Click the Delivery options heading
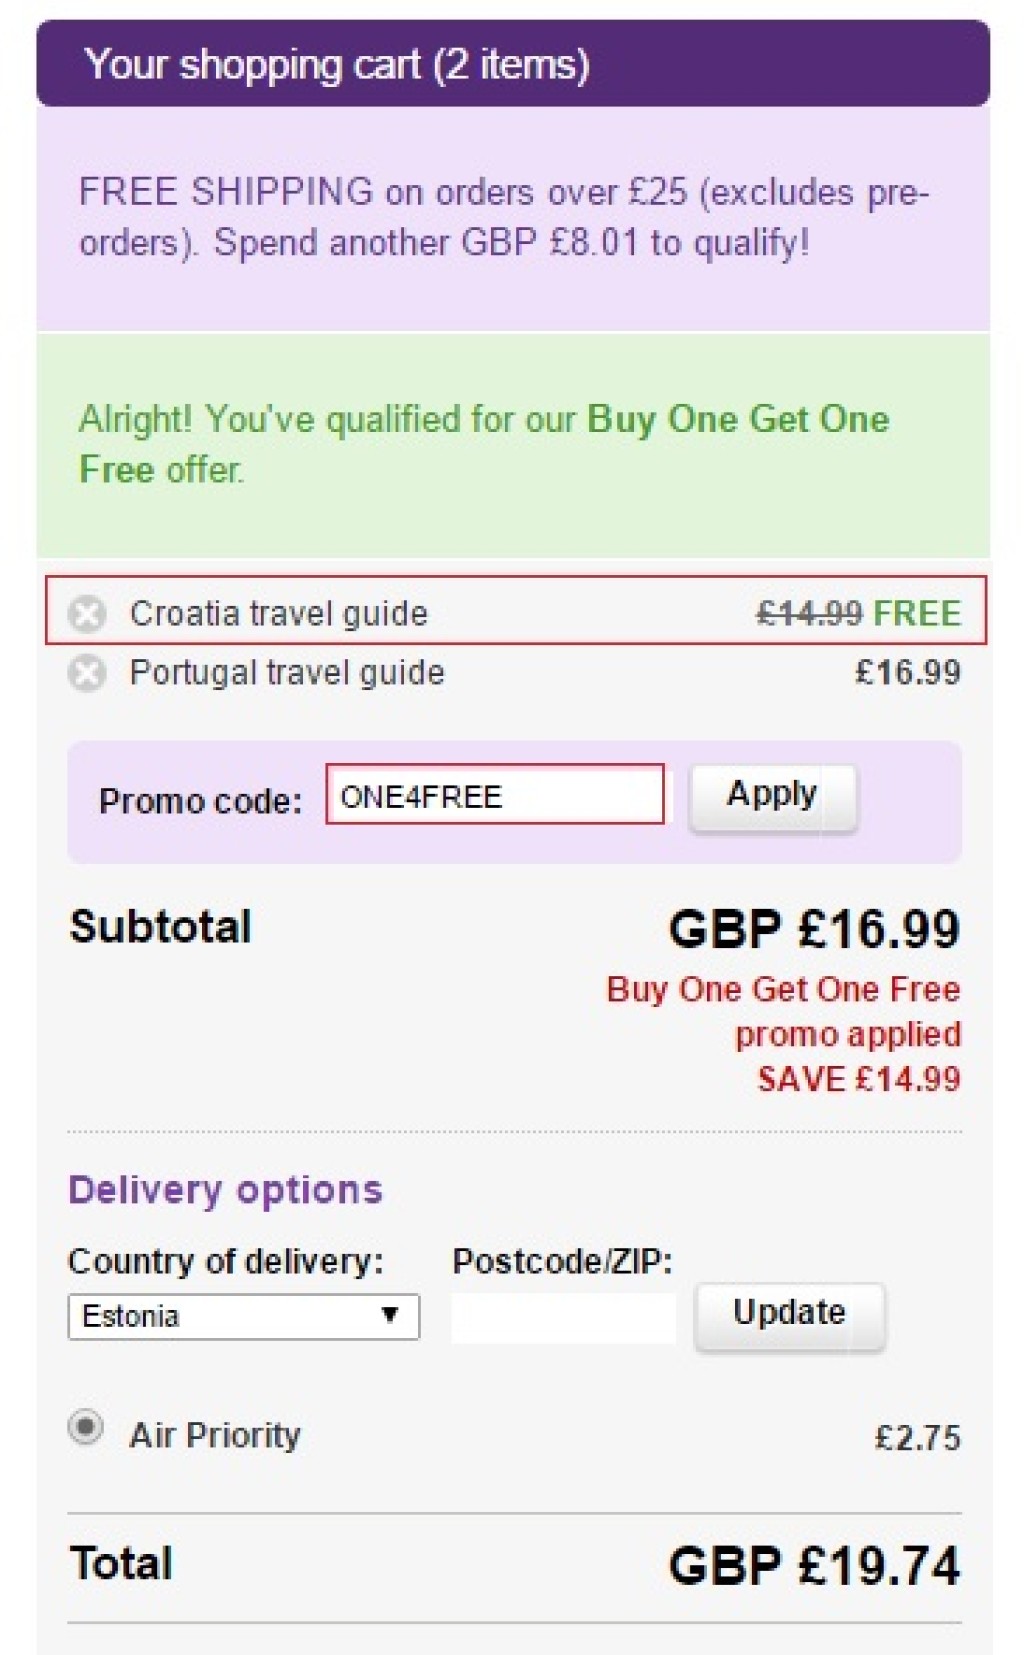 pos(225,1190)
